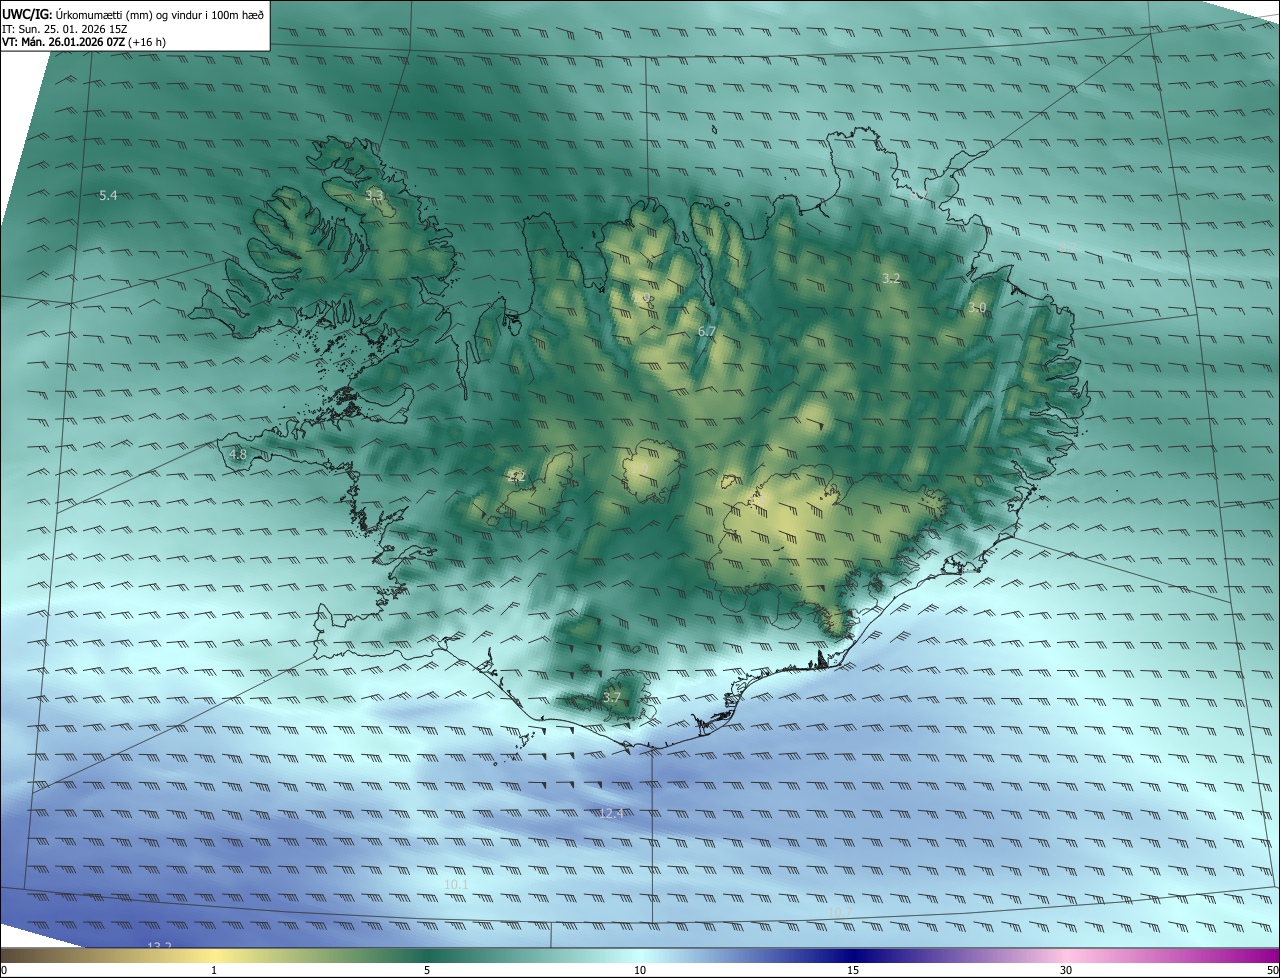Click the 3.0 value label on the map
Viewport: 1280px width, 978px height.
click(x=977, y=308)
